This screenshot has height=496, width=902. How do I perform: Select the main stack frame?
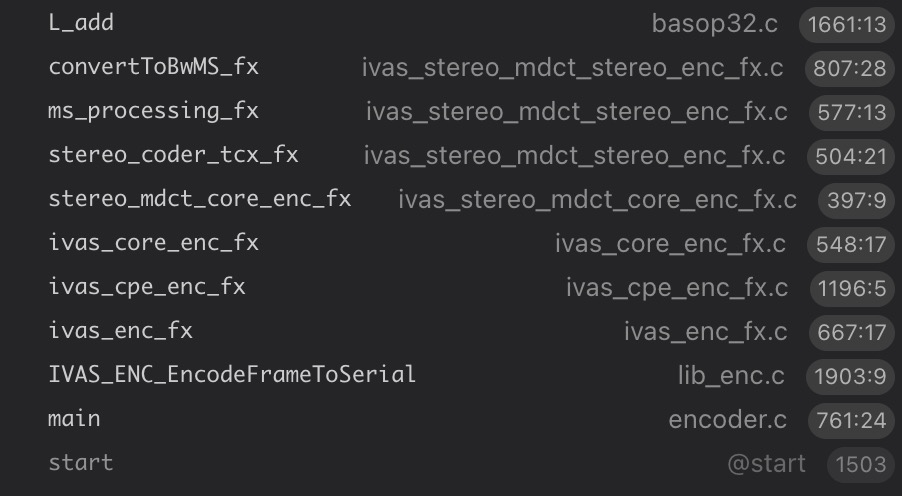(75, 419)
